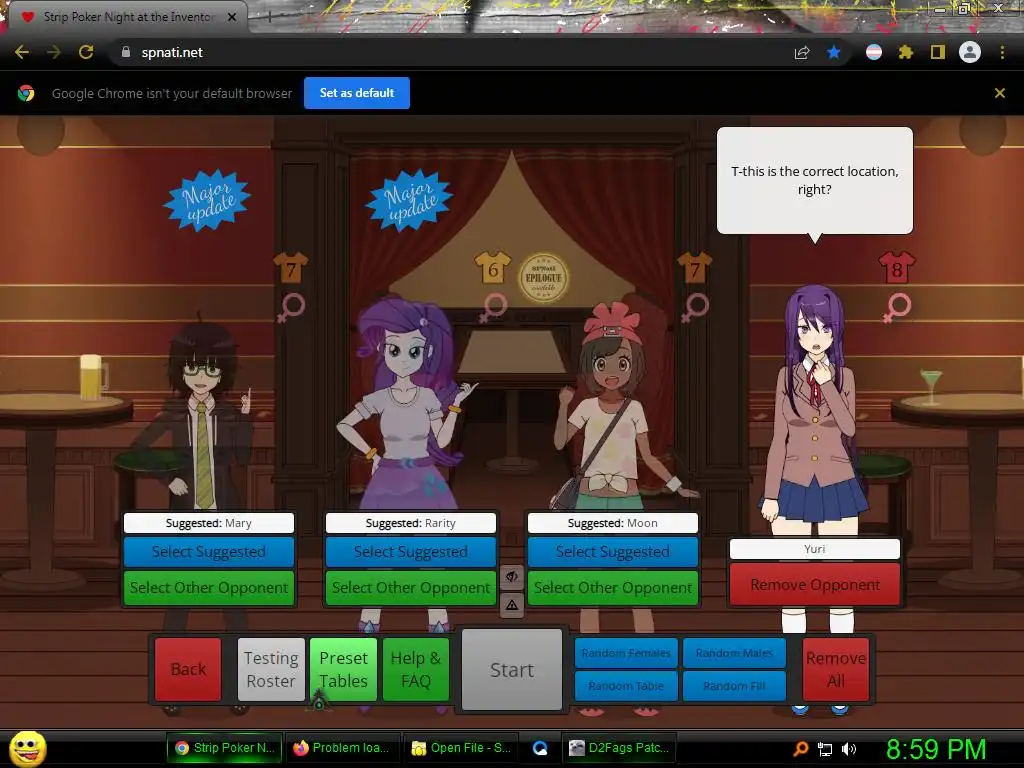
Task: Open Preset Tables
Action: pos(344,669)
